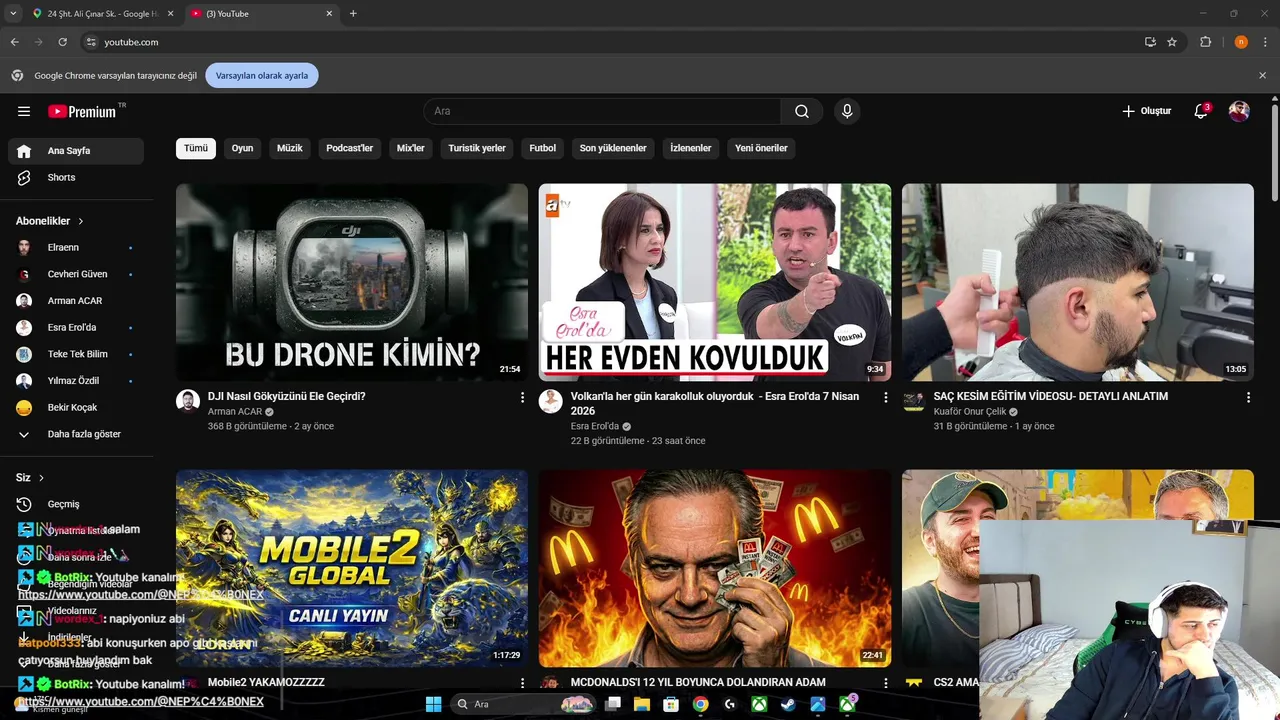This screenshot has width=1280, height=720.
Task: Open Steam from the taskbar
Action: [789, 704]
